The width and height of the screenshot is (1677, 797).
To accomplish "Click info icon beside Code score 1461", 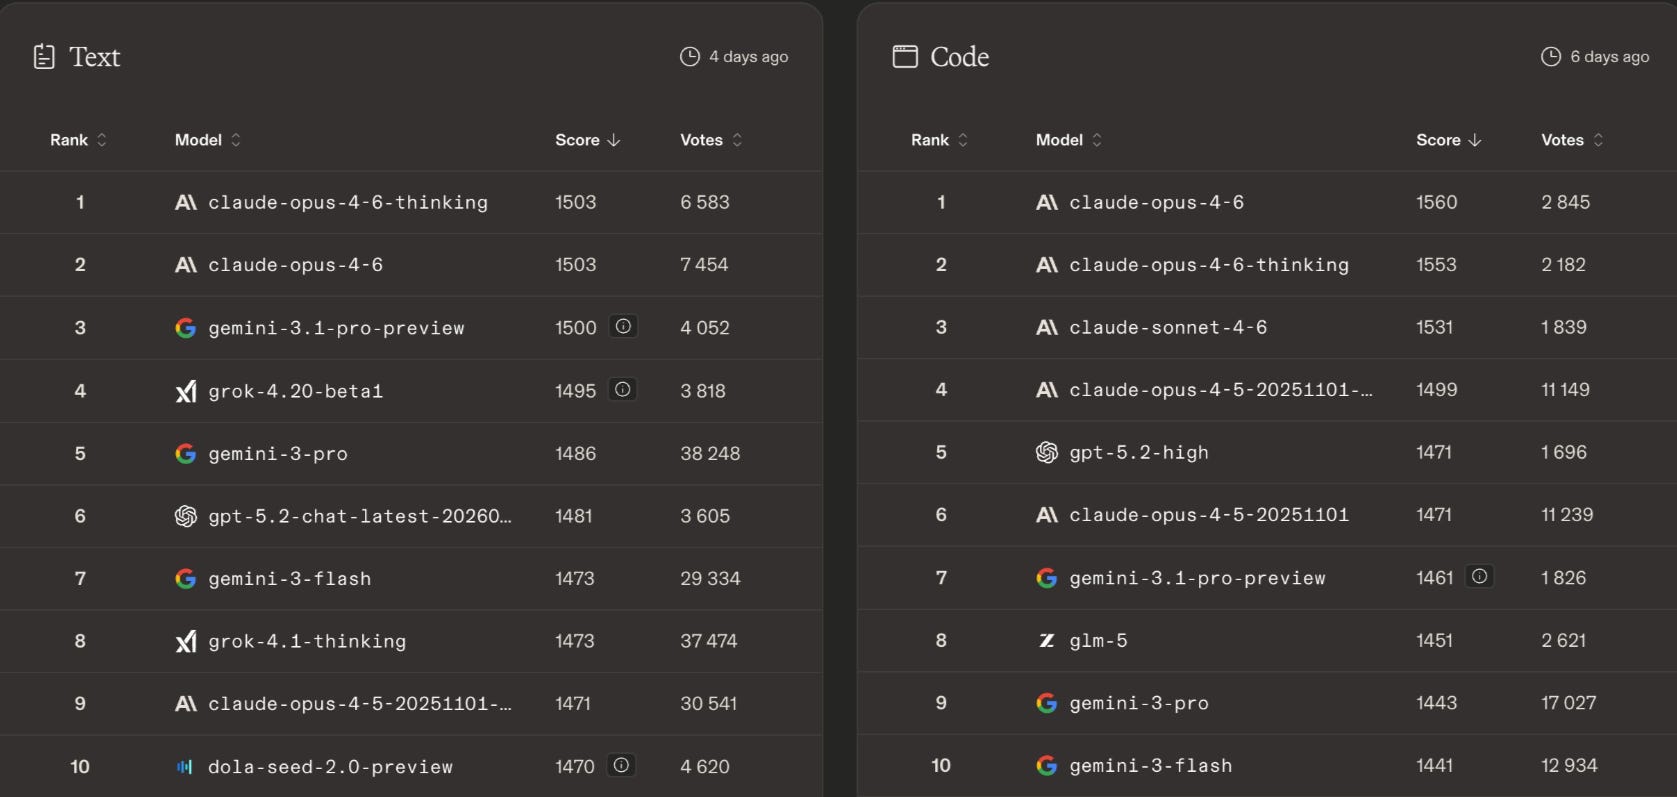I will click(x=1480, y=576).
